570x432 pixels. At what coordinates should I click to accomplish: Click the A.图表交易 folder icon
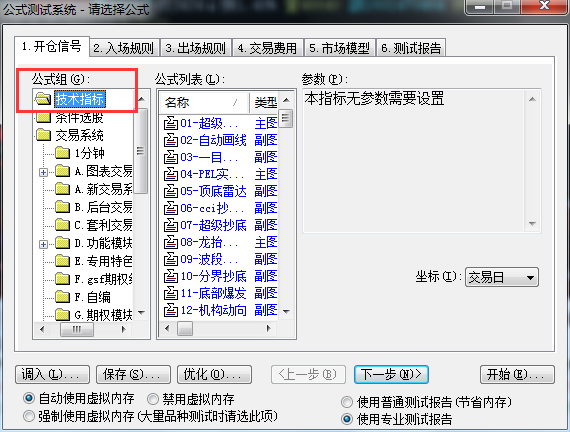coord(63,171)
